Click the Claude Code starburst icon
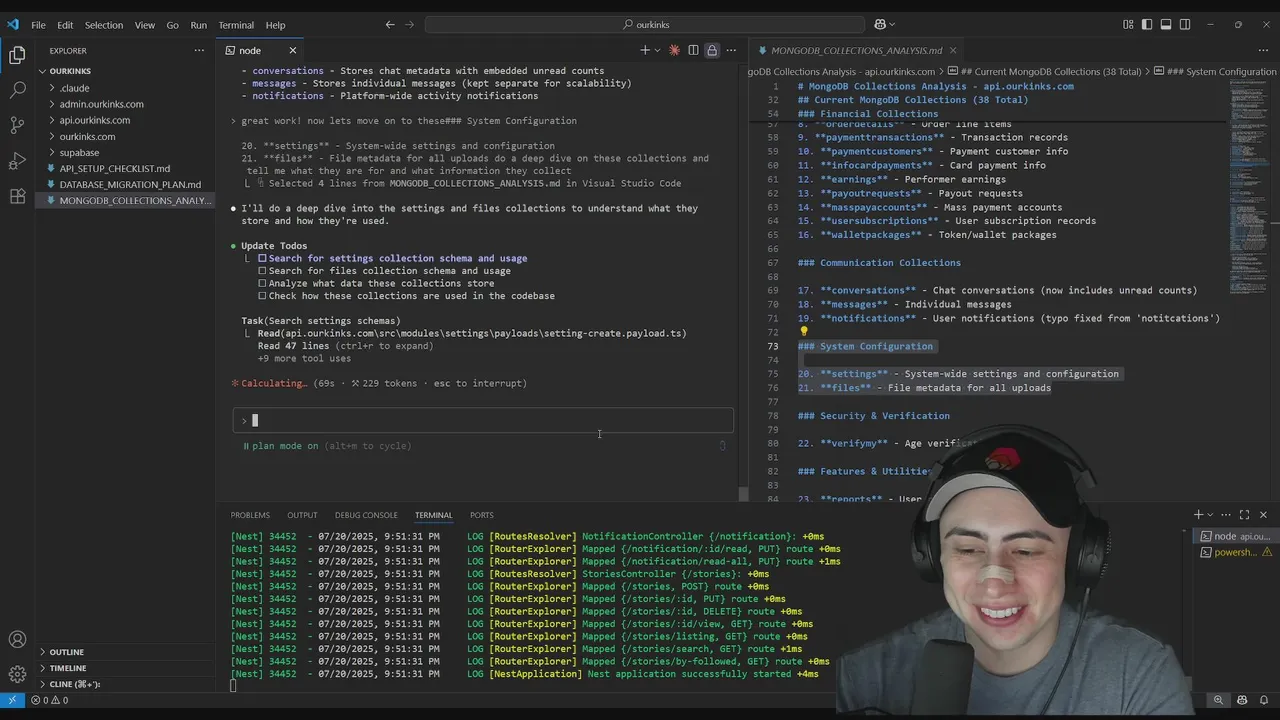1280x720 pixels. pos(675,50)
